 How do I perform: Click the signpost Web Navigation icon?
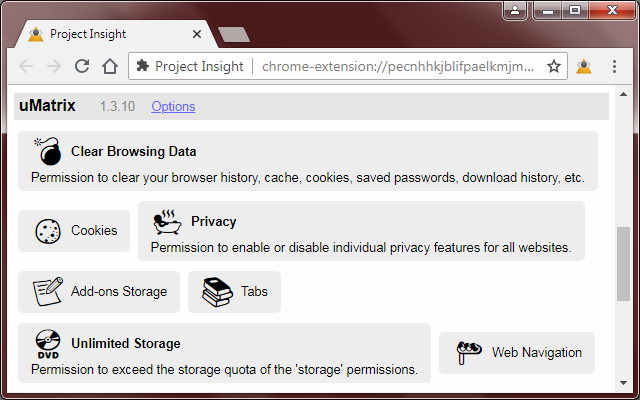coord(468,352)
